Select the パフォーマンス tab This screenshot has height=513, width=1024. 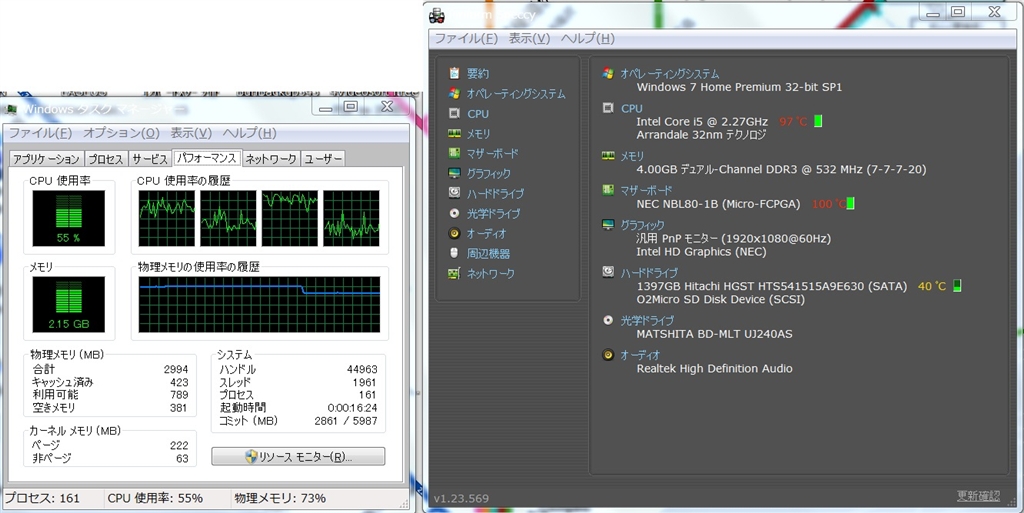pyautogui.click(x=207, y=158)
